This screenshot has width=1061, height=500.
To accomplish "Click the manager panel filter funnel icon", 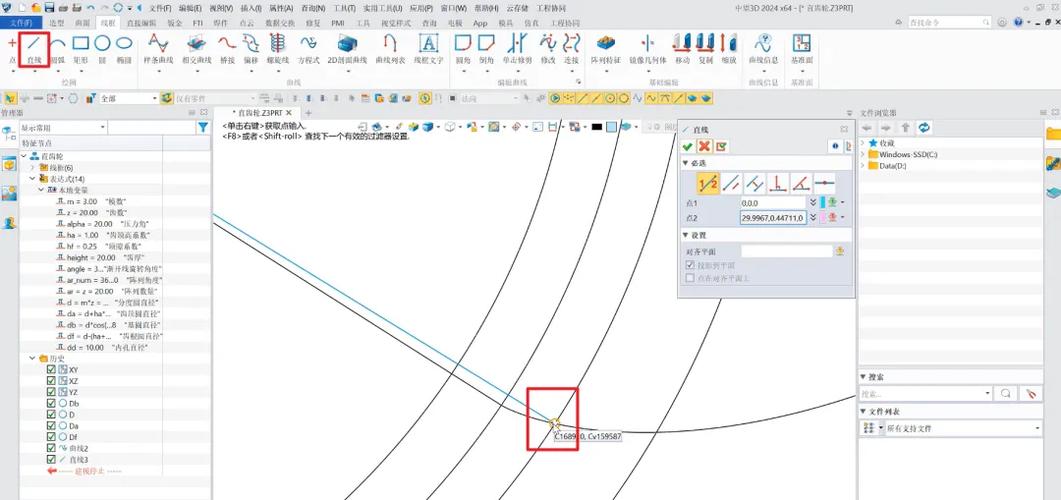I will [202, 127].
